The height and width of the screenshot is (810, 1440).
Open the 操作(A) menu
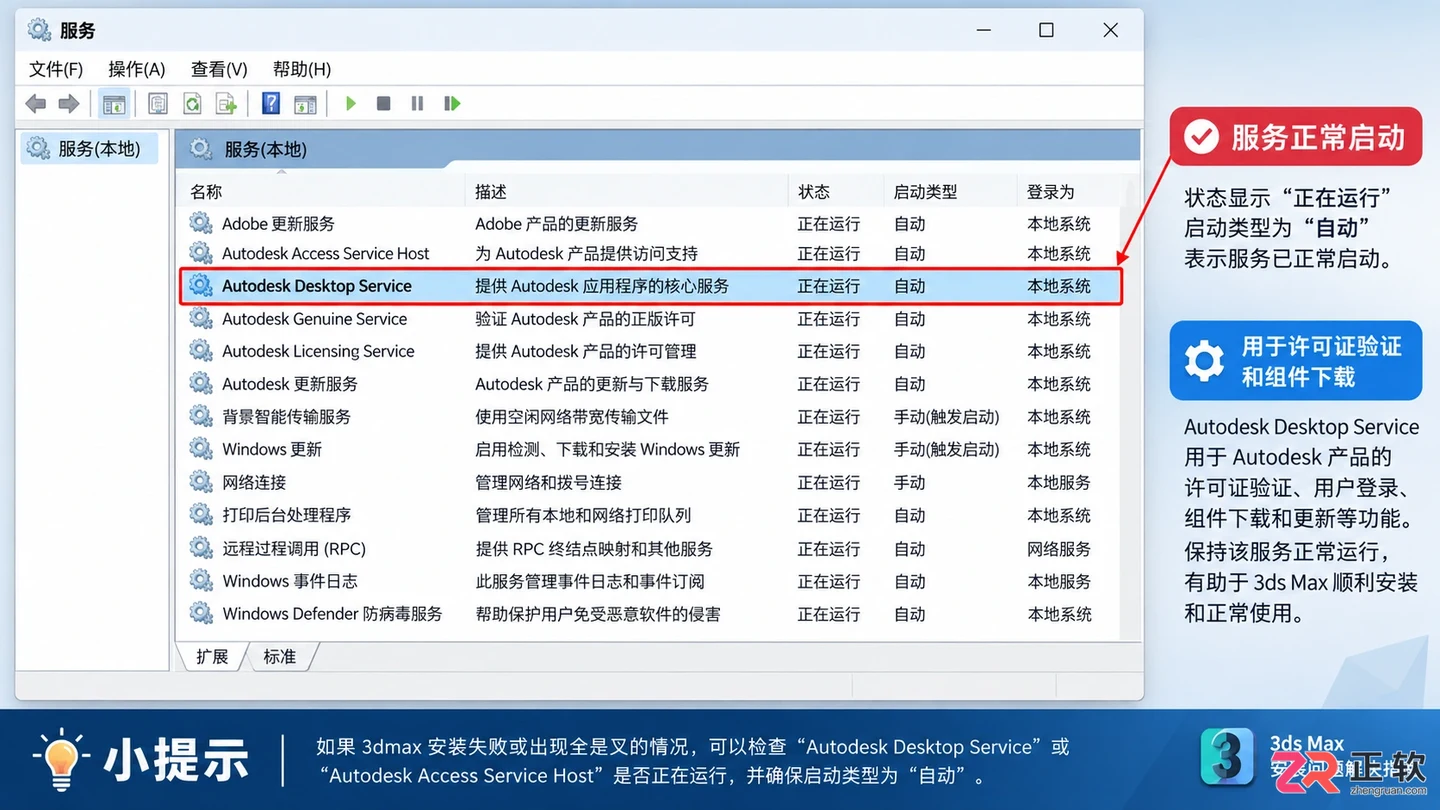click(137, 69)
